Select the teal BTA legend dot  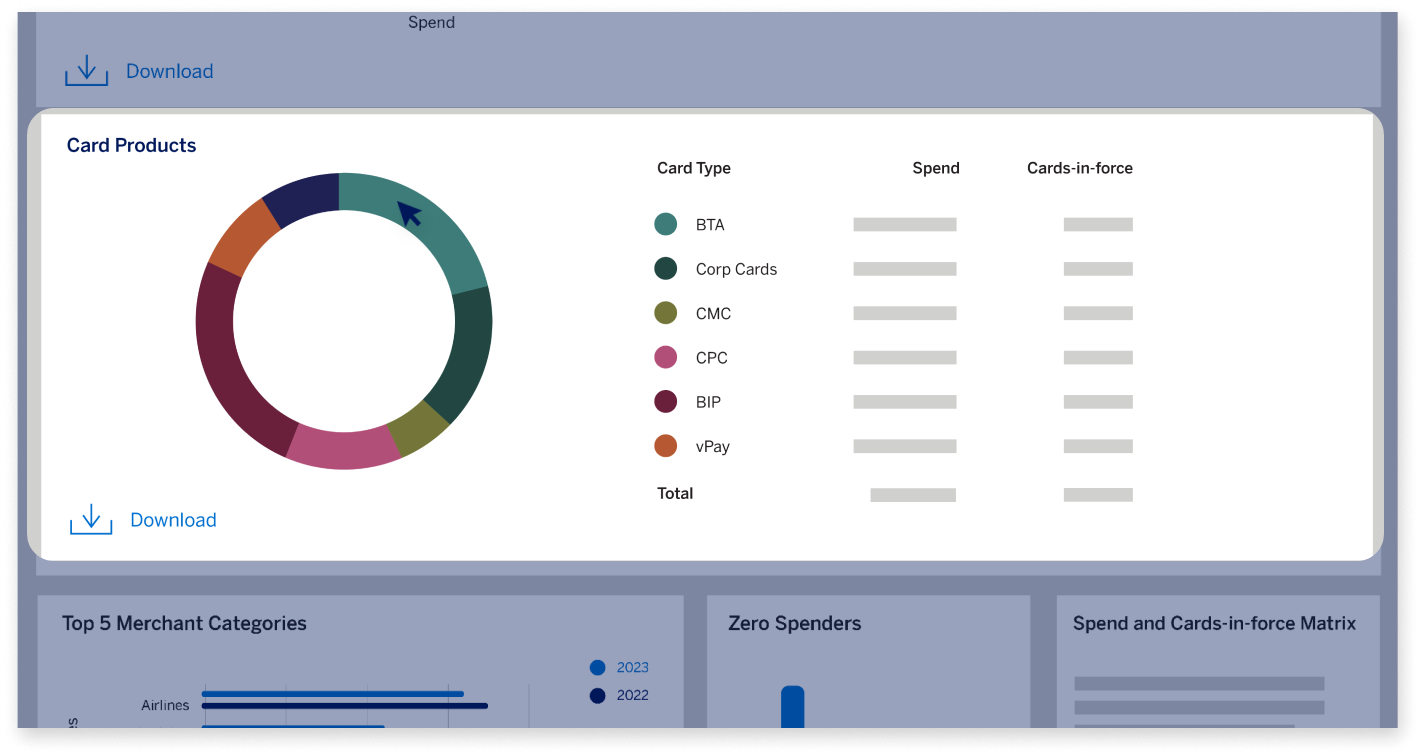[x=666, y=224]
